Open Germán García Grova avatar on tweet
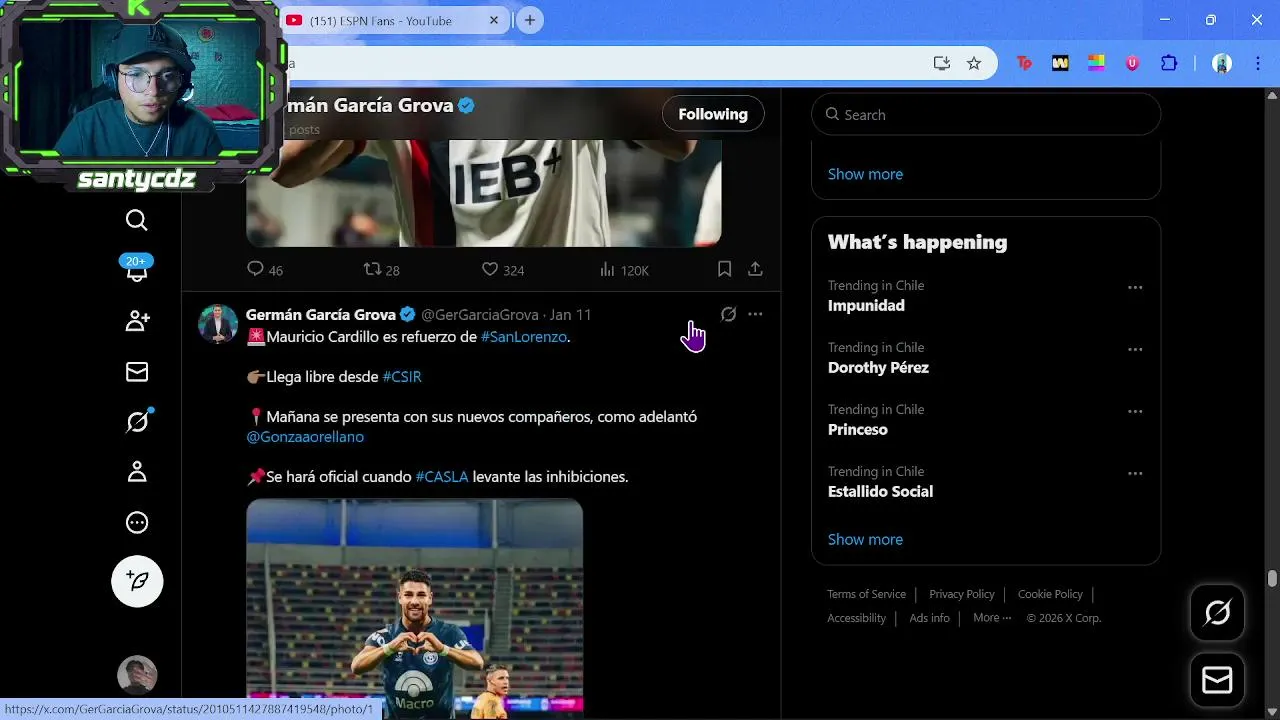The width and height of the screenshot is (1280, 720). click(218, 324)
